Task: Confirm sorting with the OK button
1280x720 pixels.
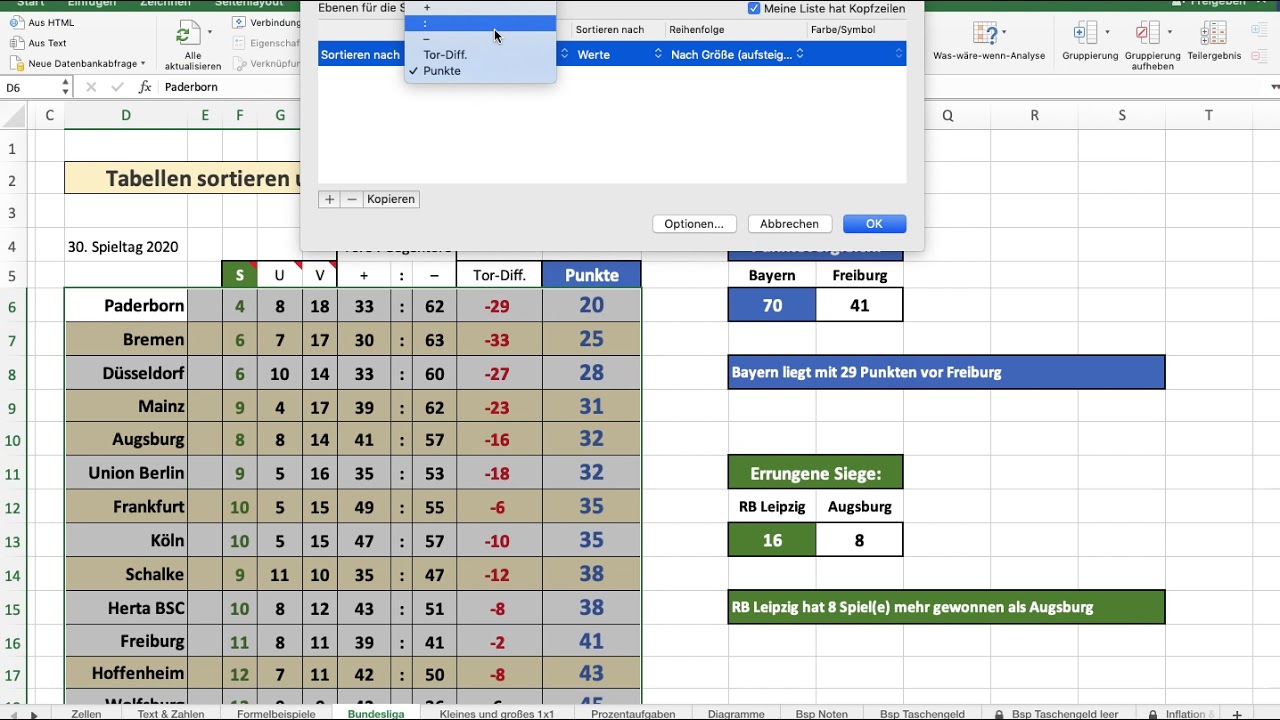Action: point(874,224)
